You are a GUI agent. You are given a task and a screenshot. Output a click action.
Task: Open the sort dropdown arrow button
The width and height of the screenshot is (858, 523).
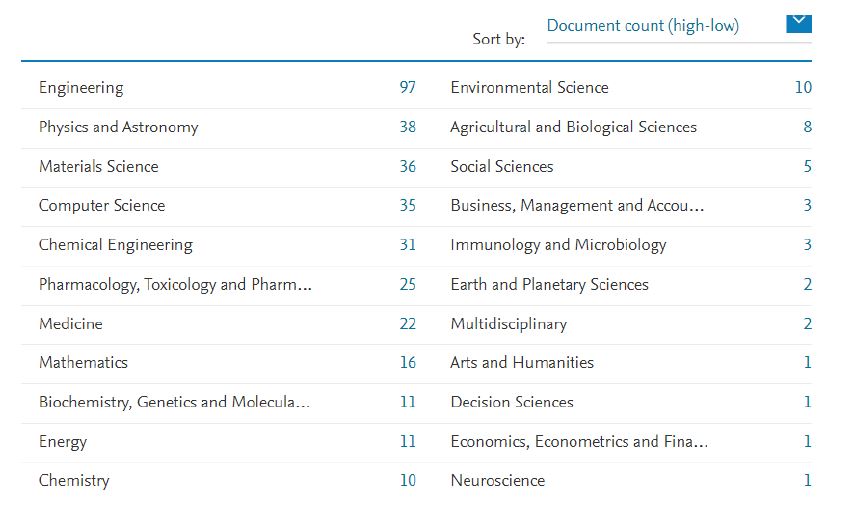pyautogui.click(x=798, y=24)
